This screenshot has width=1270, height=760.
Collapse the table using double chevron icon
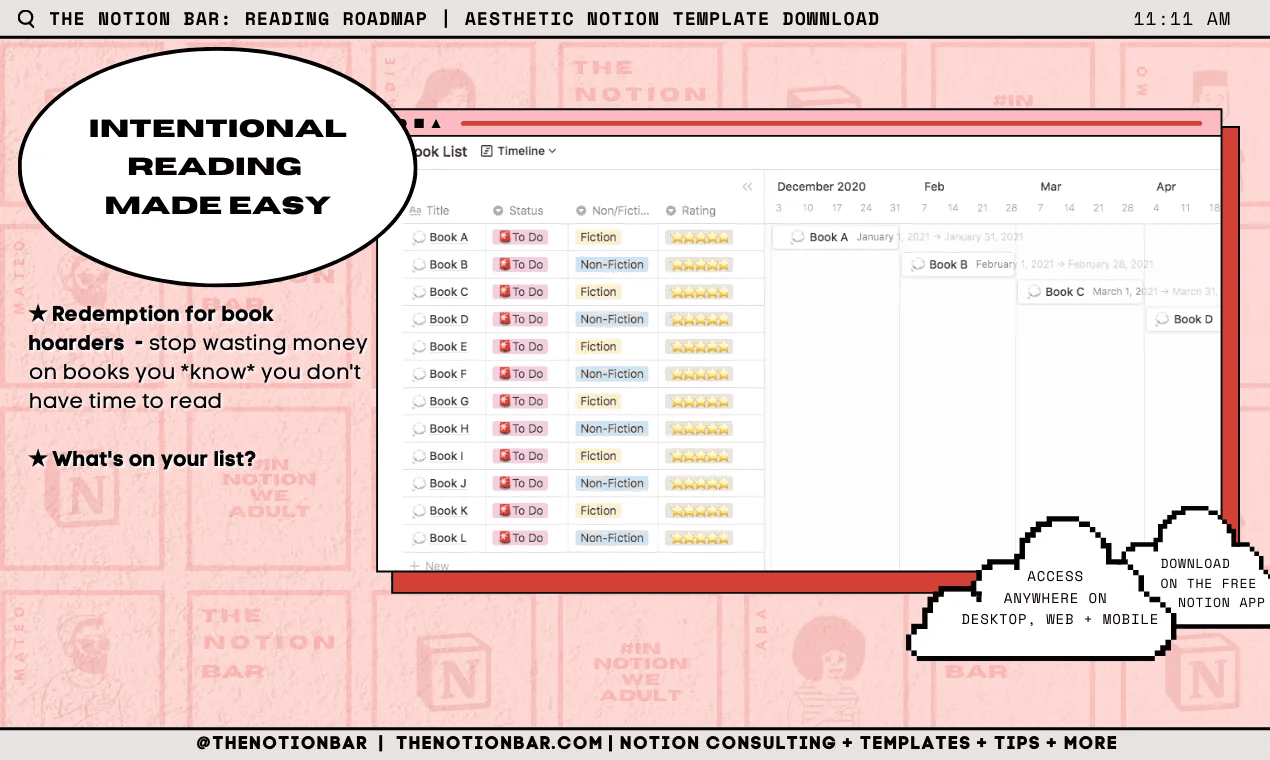[747, 187]
